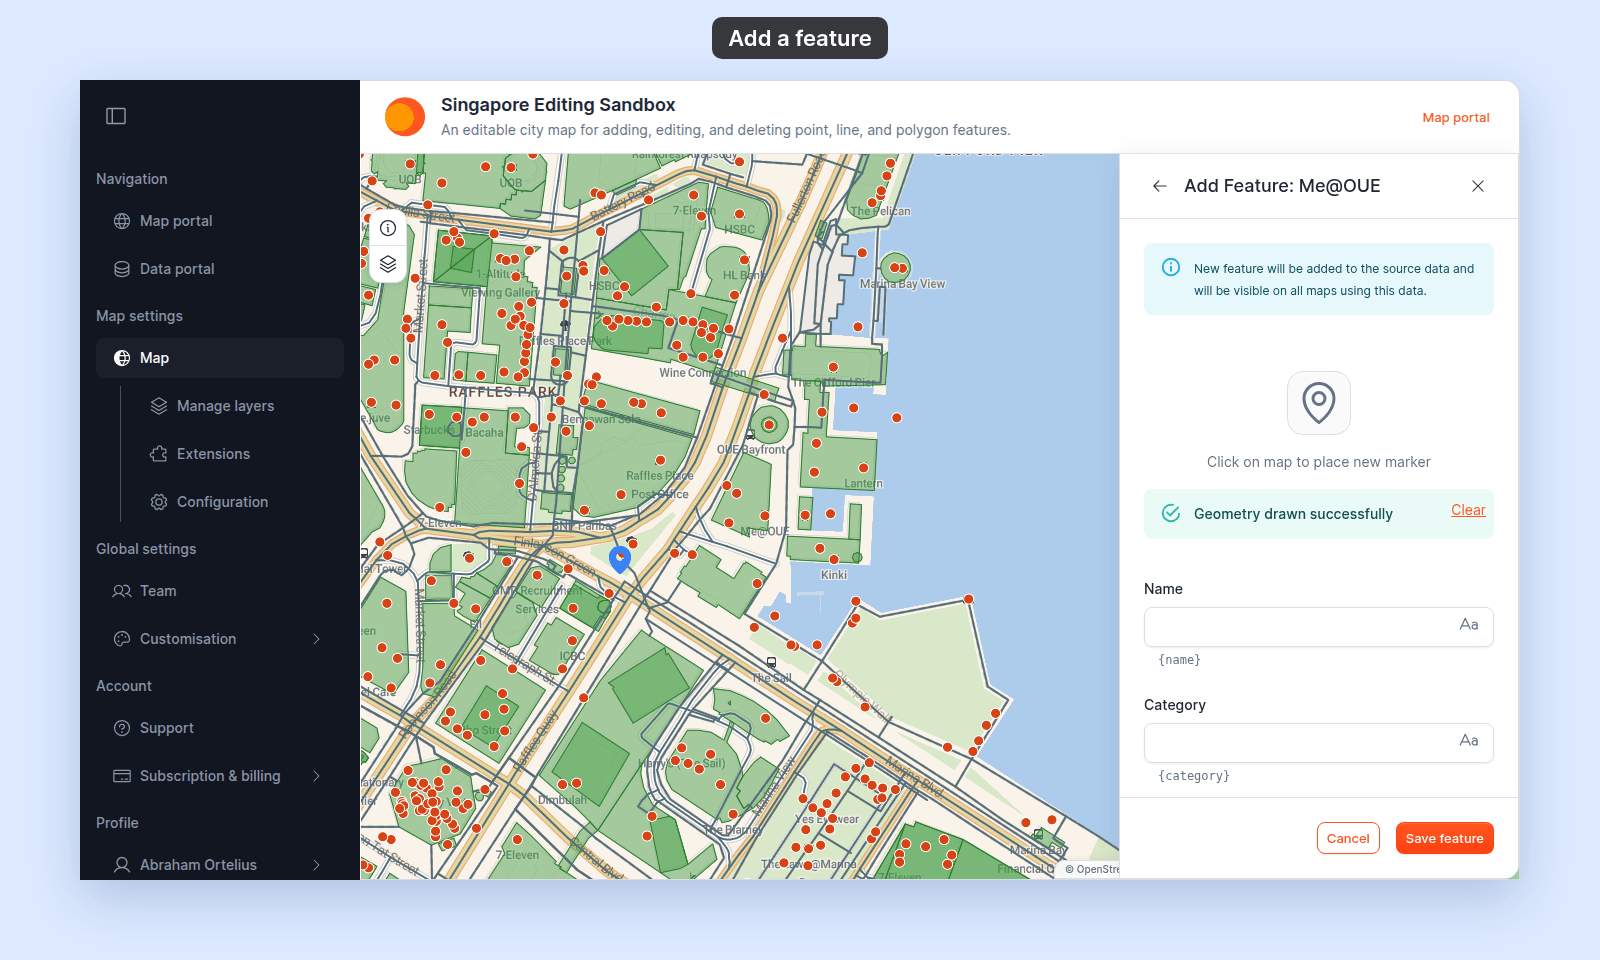The width and height of the screenshot is (1600, 960).
Task: Expand the Abraham Ortelius profile chevron
Action: coord(317,865)
